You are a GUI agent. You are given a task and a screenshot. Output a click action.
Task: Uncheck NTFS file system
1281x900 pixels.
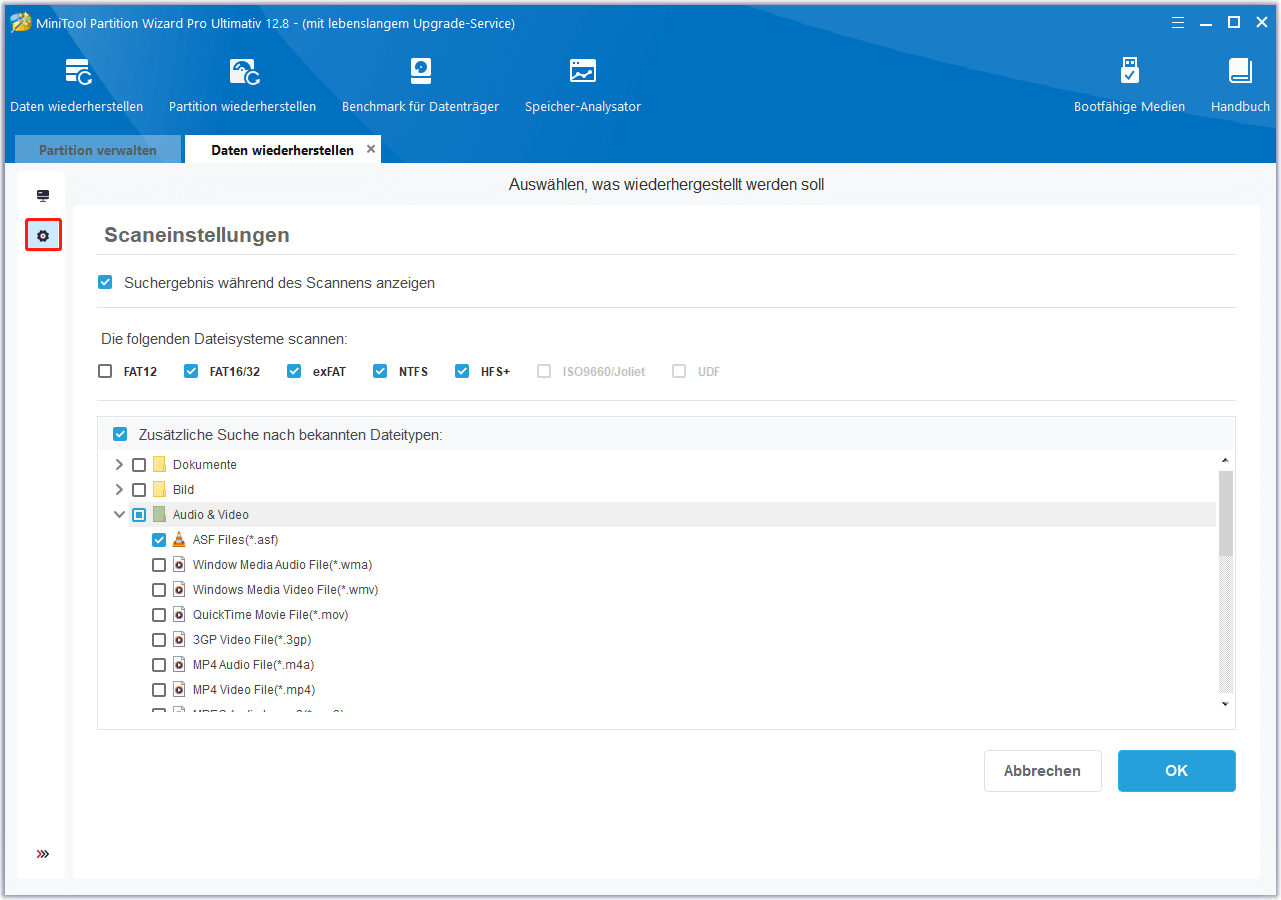point(380,371)
